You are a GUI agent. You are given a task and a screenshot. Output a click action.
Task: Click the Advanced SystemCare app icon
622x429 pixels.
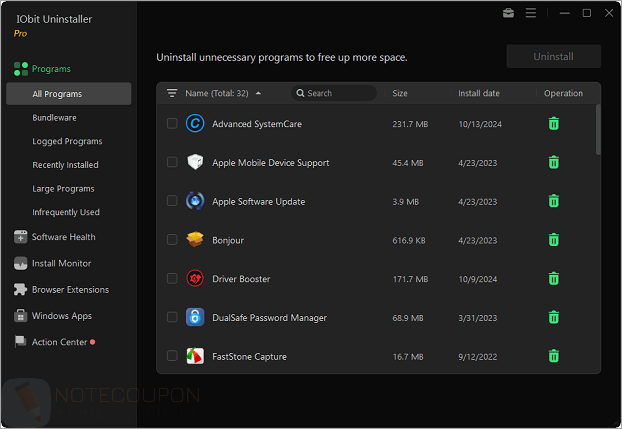tap(195, 123)
